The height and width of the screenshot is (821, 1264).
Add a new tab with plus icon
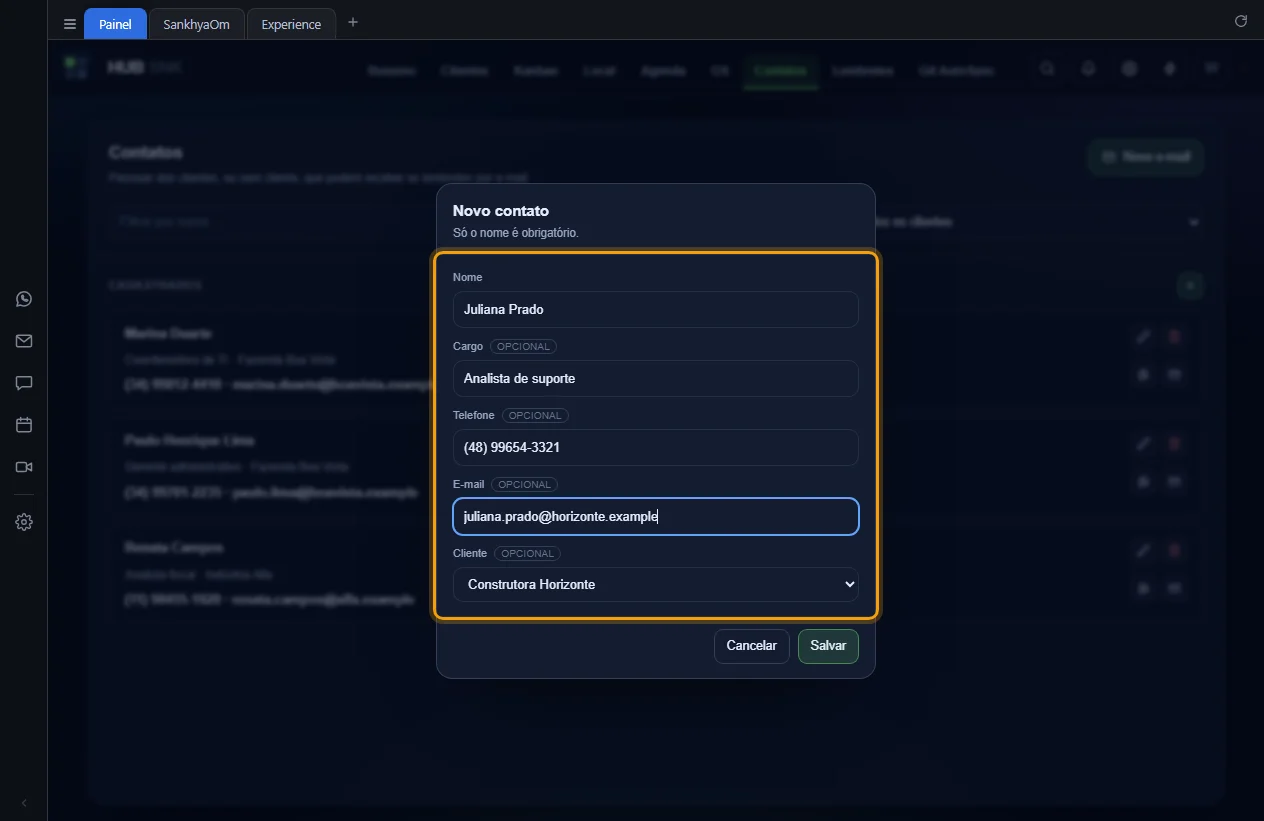[x=352, y=22]
